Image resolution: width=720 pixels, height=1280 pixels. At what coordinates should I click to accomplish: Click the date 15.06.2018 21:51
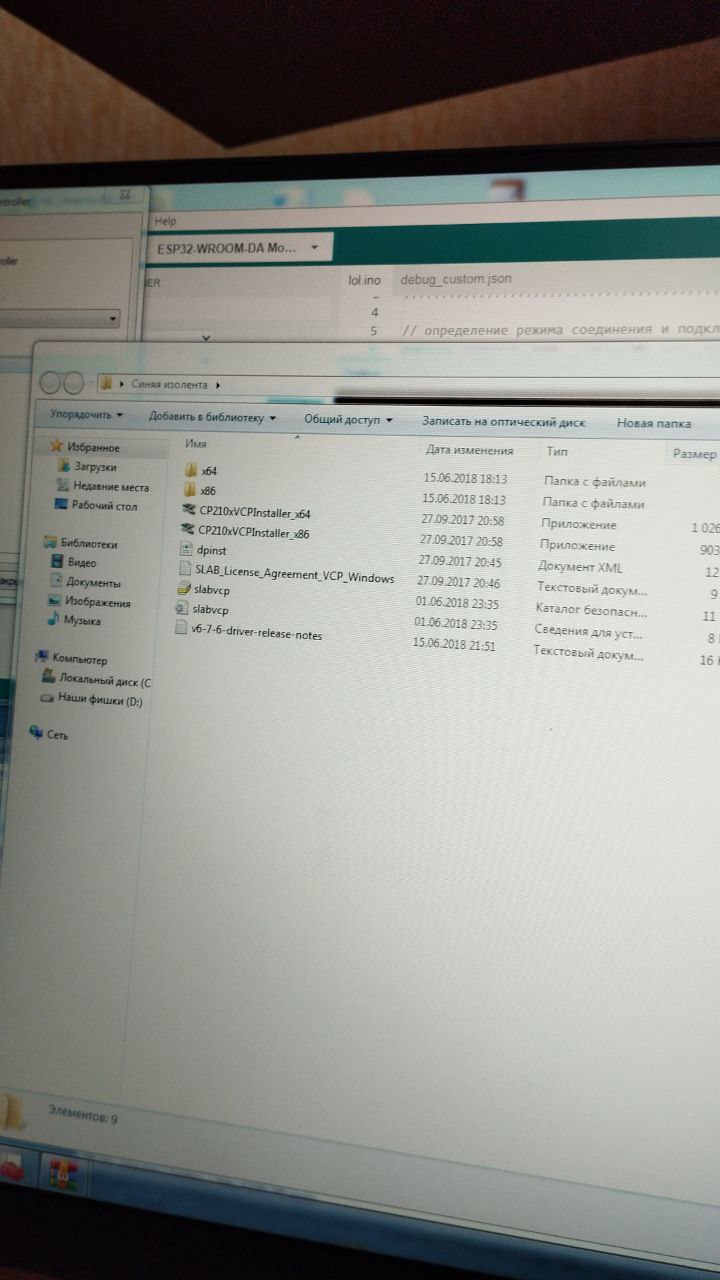[453, 645]
